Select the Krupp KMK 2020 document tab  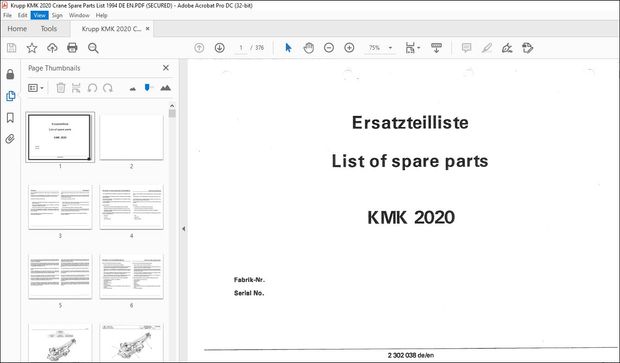pyautogui.click(x=111, y=29)
